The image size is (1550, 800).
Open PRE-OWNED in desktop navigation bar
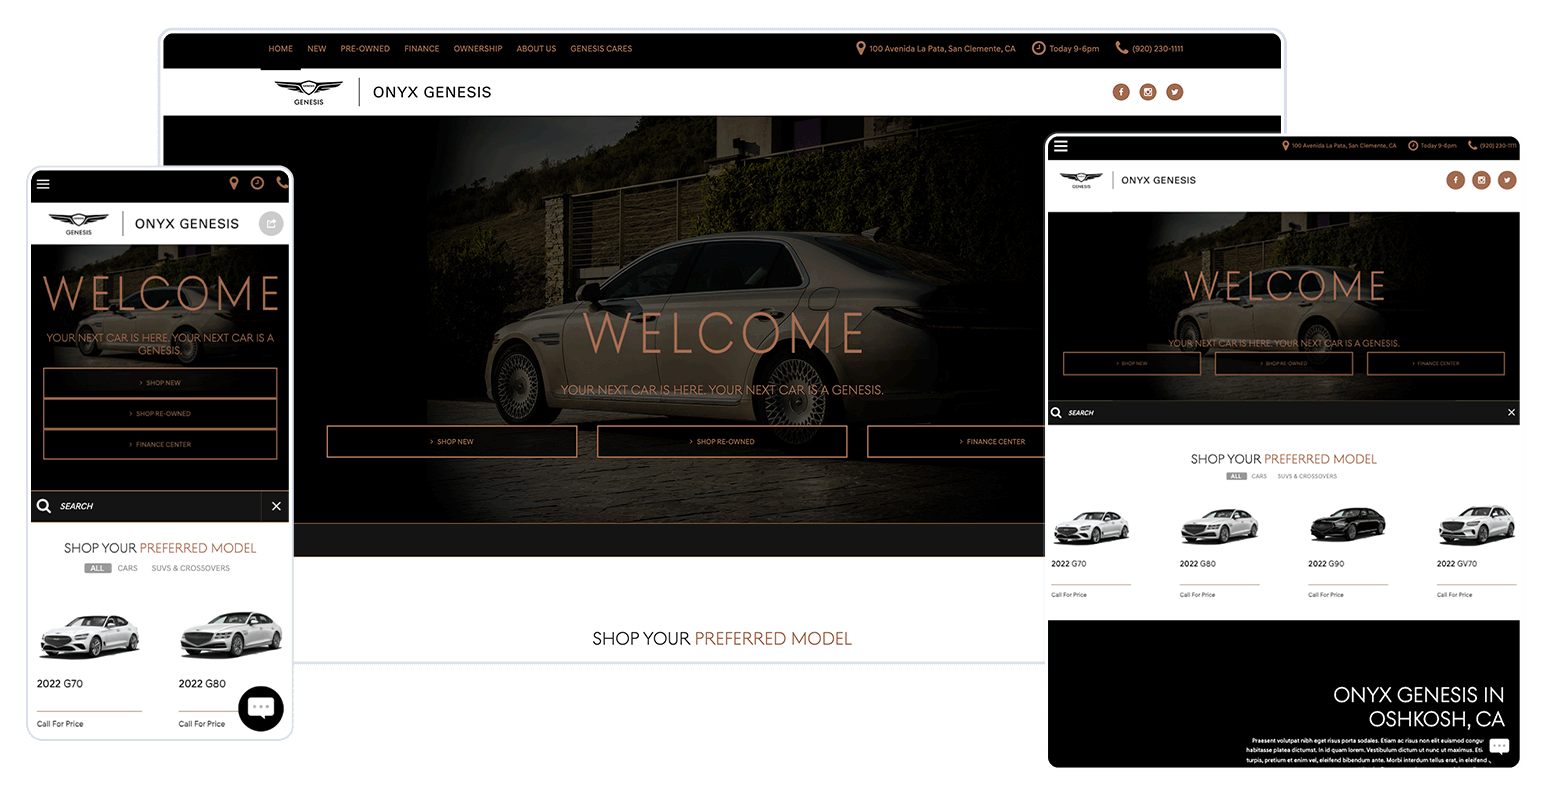click(x=365, y=49)
